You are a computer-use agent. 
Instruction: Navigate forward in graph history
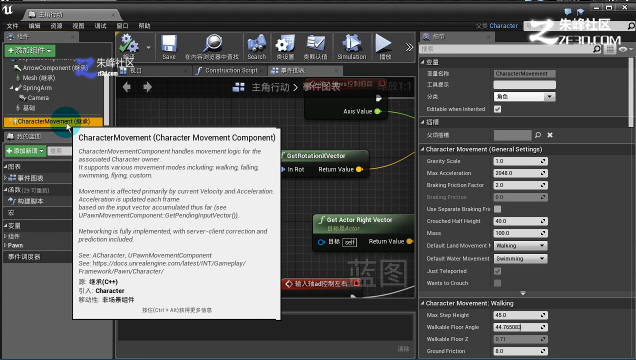[x=147, y=87]
